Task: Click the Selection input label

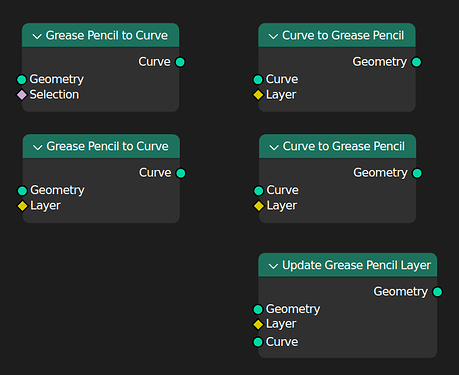Action: pos(54,95)
